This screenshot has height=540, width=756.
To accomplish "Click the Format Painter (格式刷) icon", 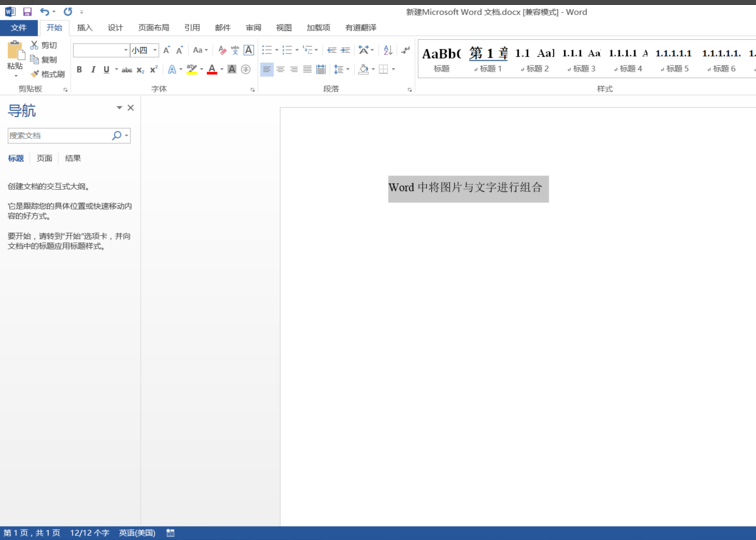I will (35, 74).
